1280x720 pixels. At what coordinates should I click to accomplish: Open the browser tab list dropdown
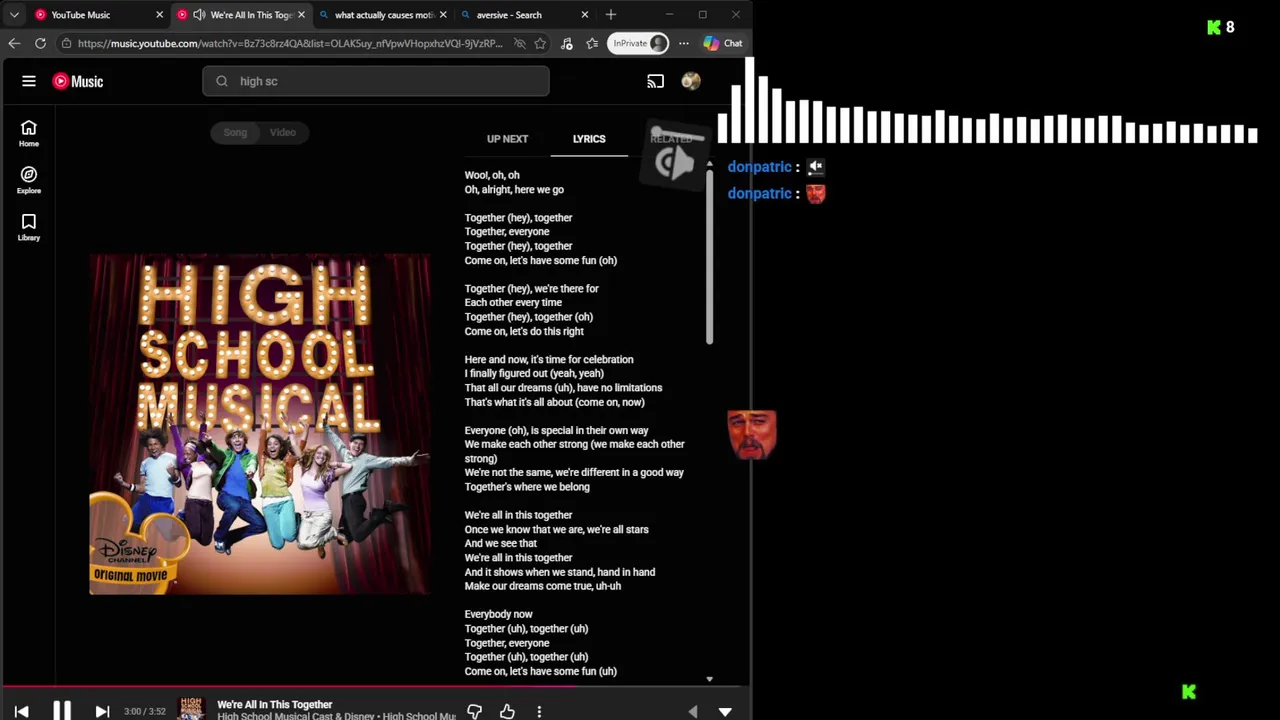pyautogui.click(x=14, y=15)
